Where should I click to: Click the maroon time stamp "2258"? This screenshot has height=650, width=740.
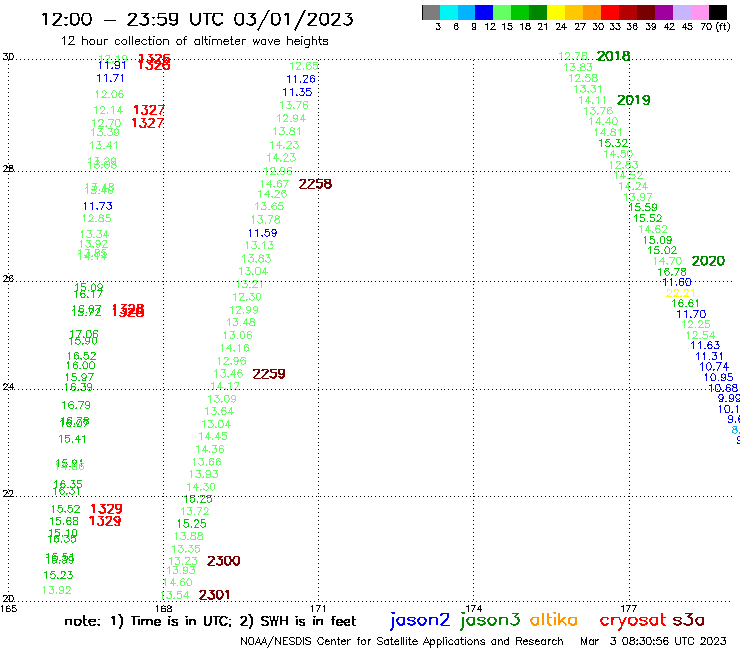(315, 184)
